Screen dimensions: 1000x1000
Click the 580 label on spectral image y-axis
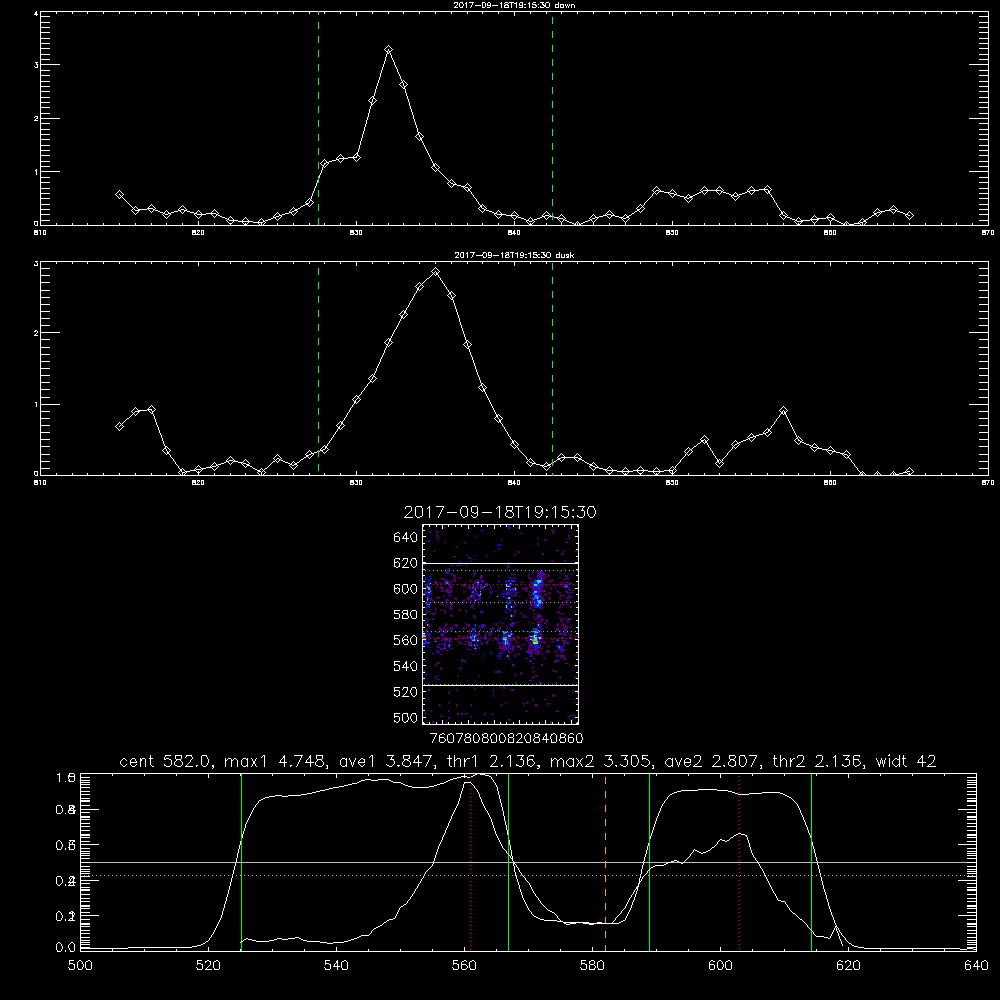[405, 615]
